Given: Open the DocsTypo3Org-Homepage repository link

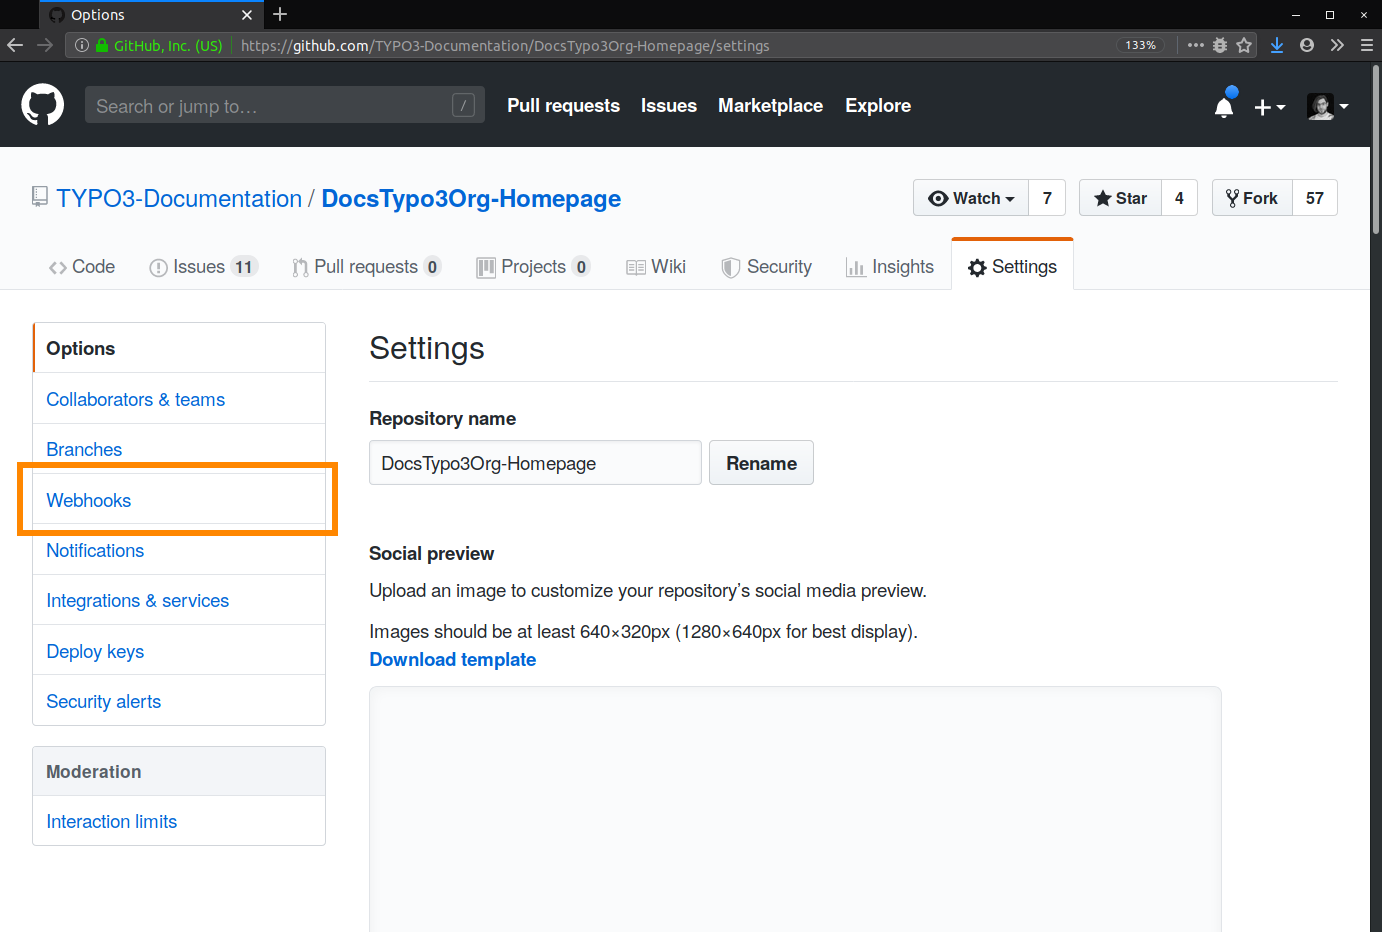Looking at the screenshot, I should coord(471,199).
